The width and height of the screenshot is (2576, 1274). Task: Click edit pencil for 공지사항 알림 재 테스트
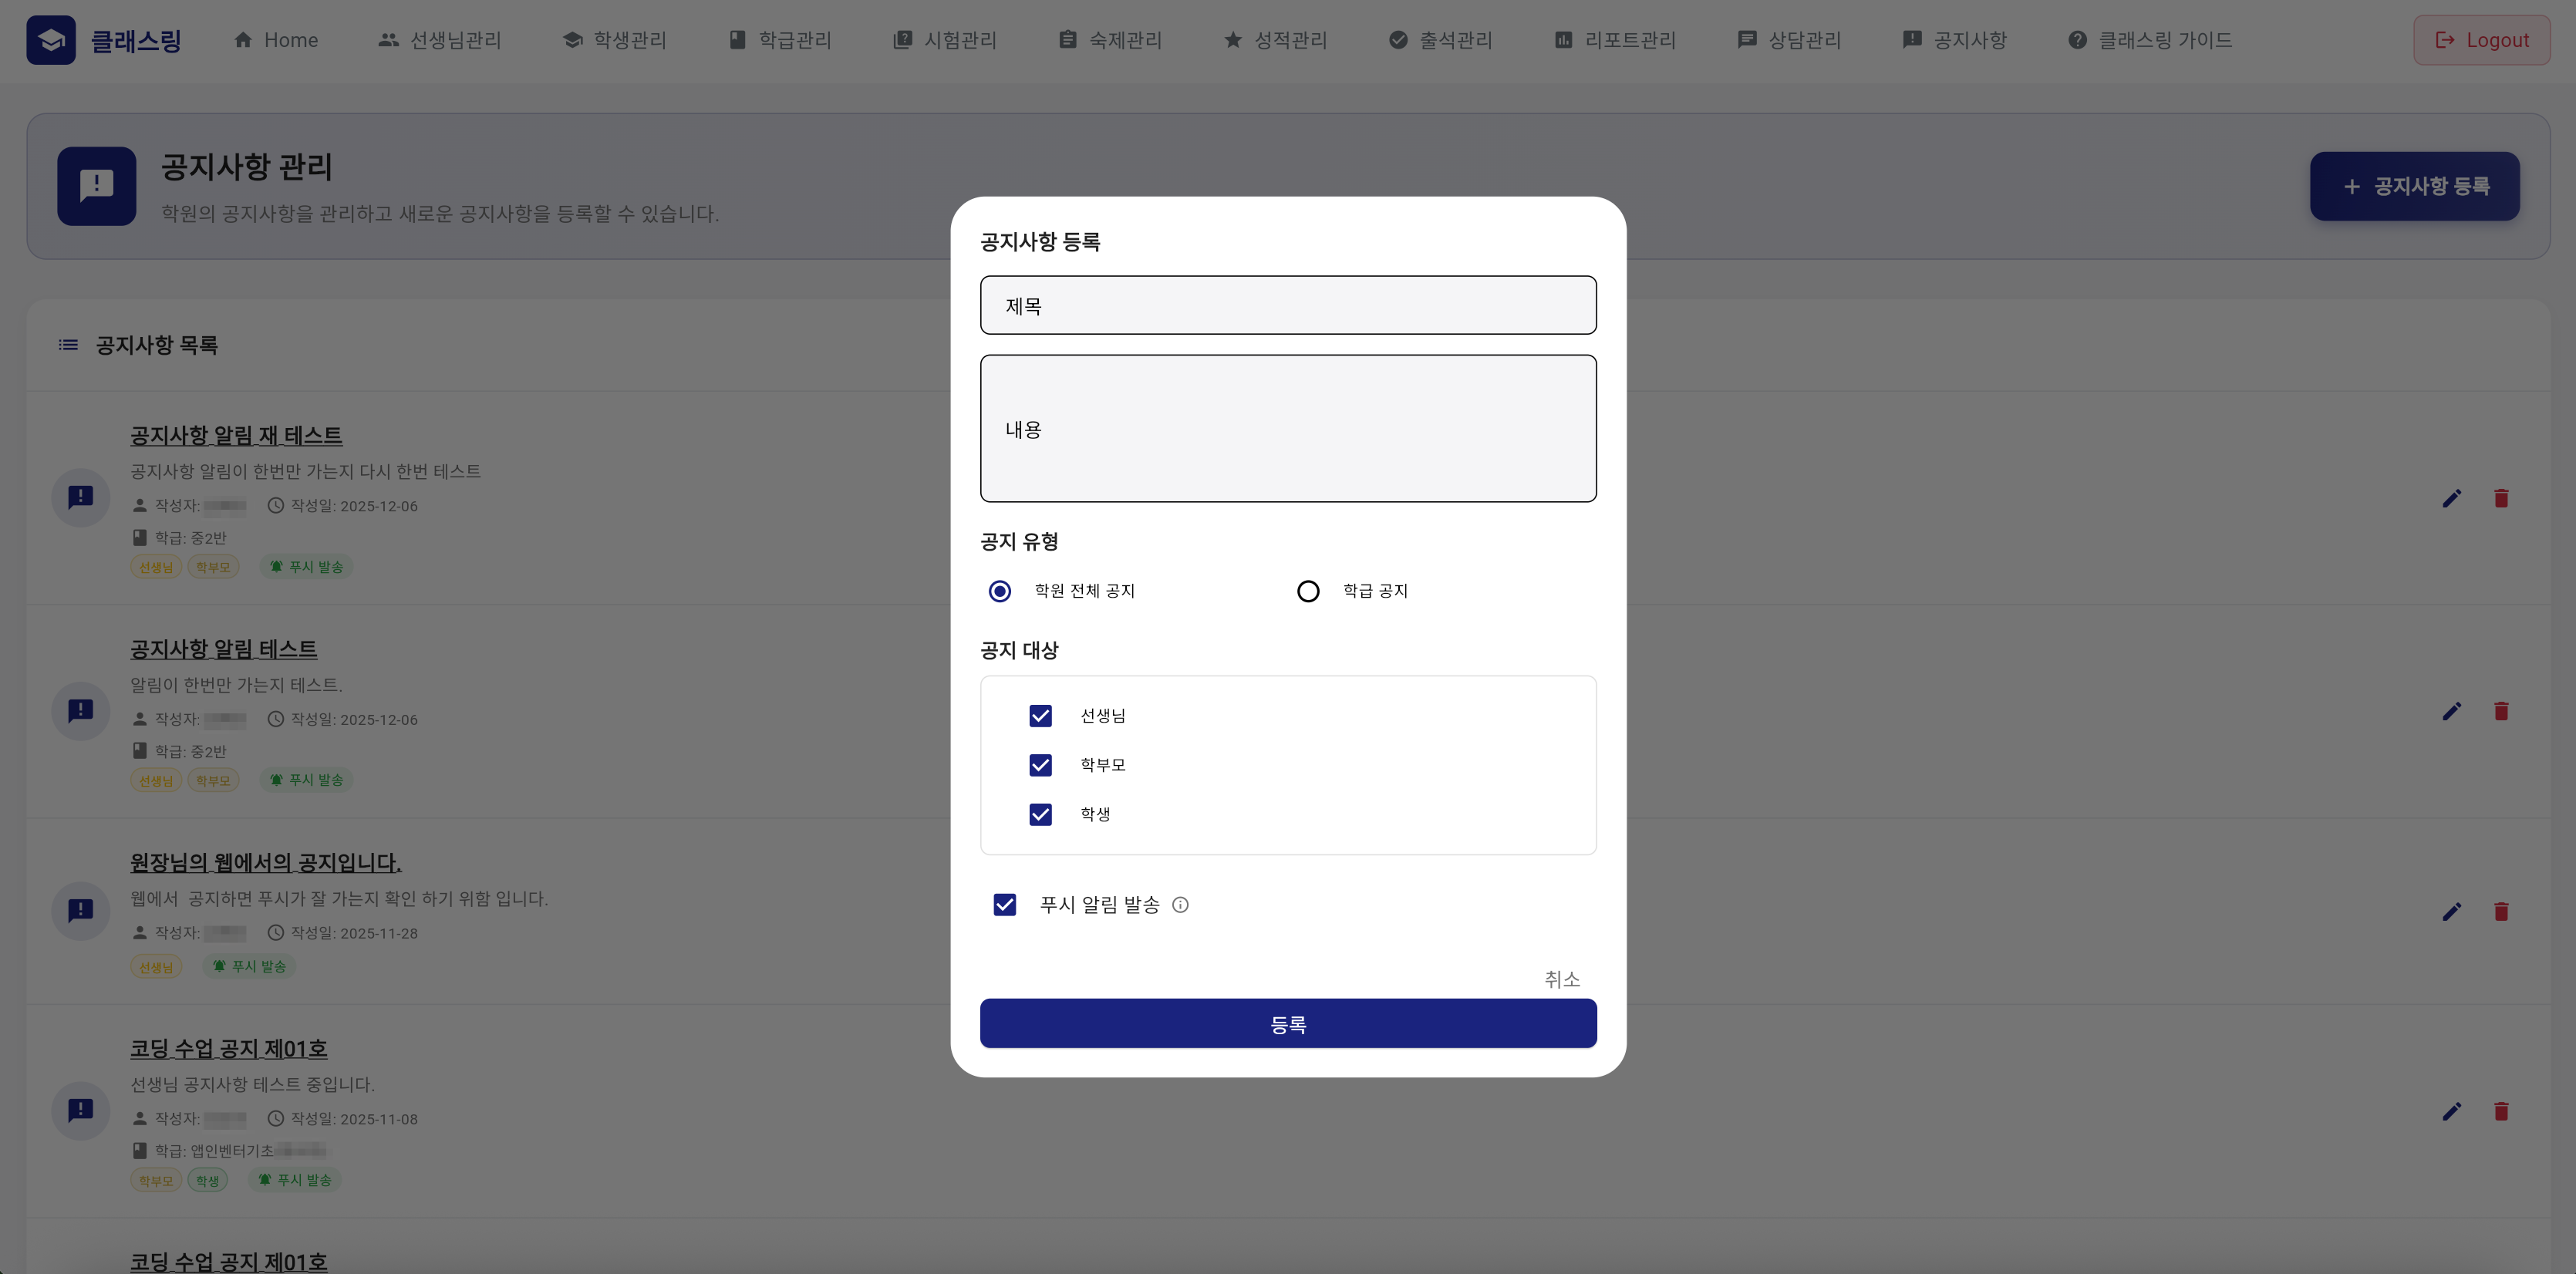click(2451, 498)
